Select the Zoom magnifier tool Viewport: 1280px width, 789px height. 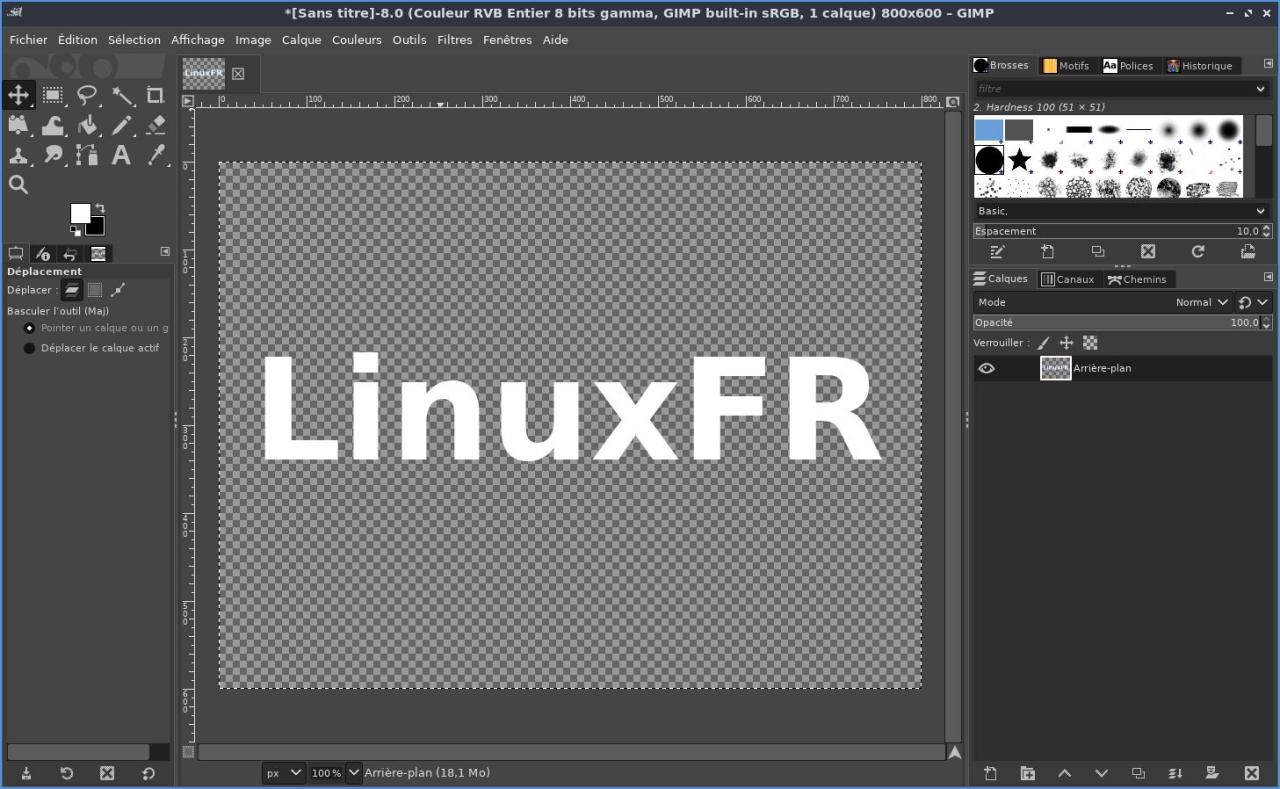(x=18, y=185)
